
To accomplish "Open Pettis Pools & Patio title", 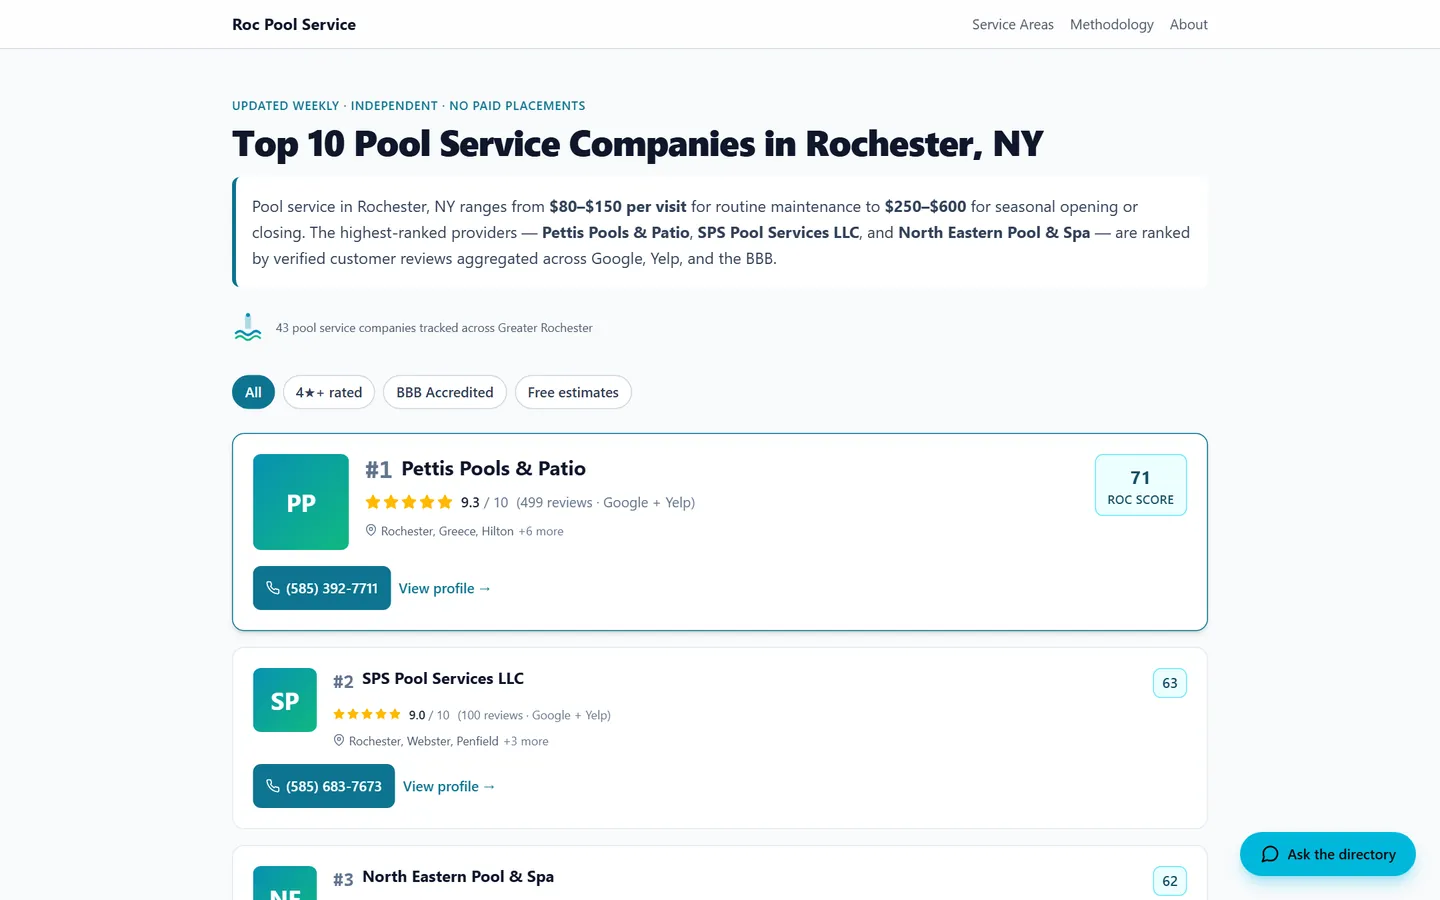I will coord(493,468).
